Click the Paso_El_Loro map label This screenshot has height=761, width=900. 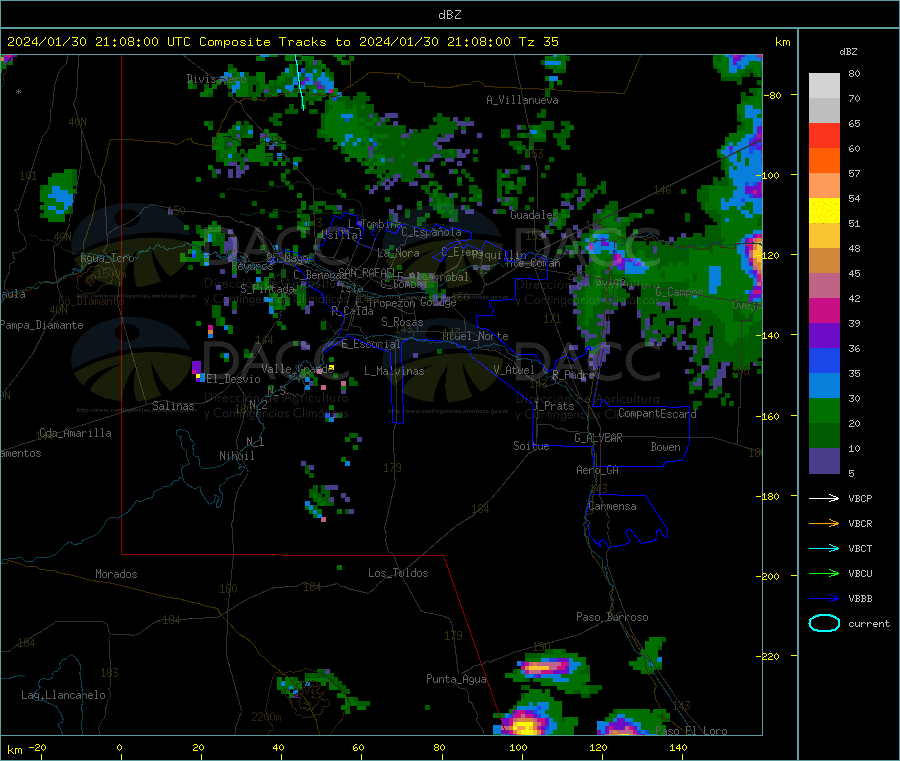tap(691, 731)
